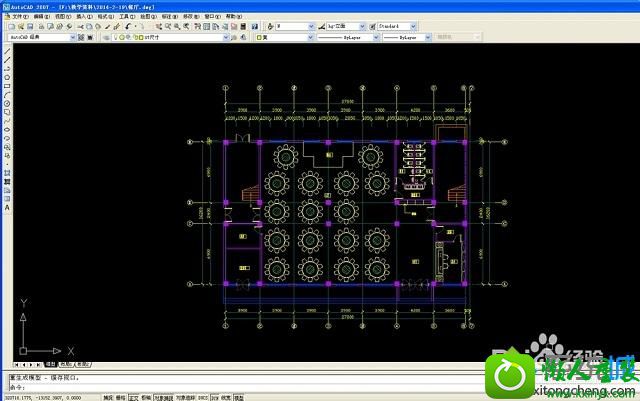This screenshot has height=401, width=640.
Task: Toggle 线宽 (Lineweight) display in status bar
Action: tap(226, 397)
